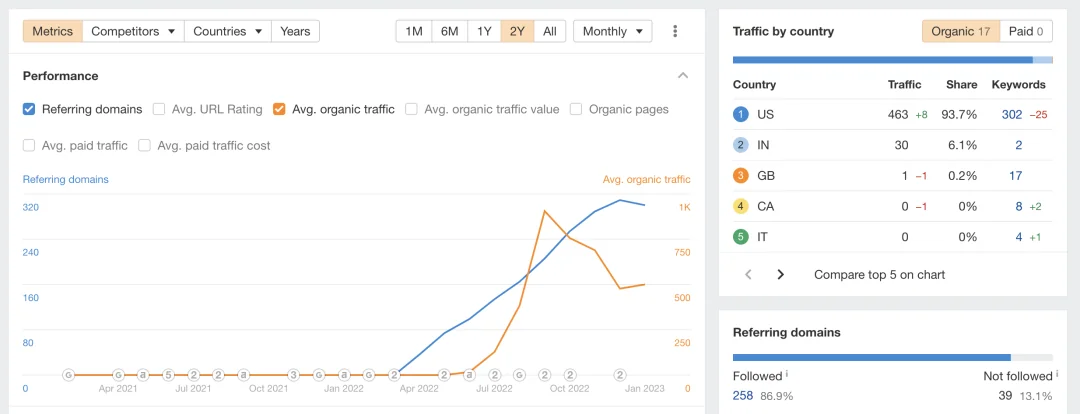The image size is (1080, 414).
Task: Click the timeline marker labeled 3
Action: [293, 375]
